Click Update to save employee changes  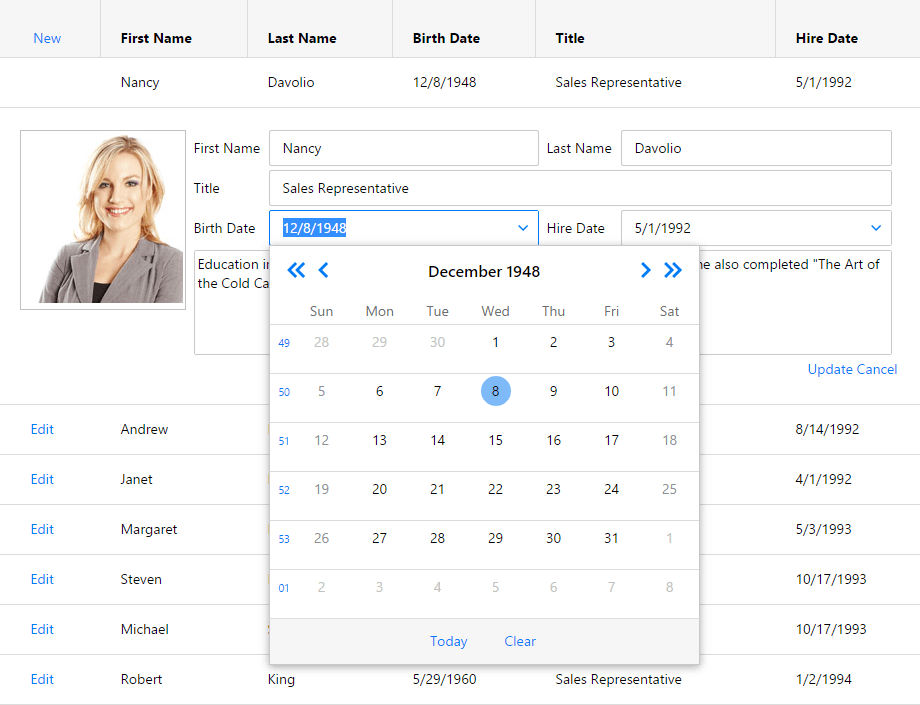click(830, 369)
